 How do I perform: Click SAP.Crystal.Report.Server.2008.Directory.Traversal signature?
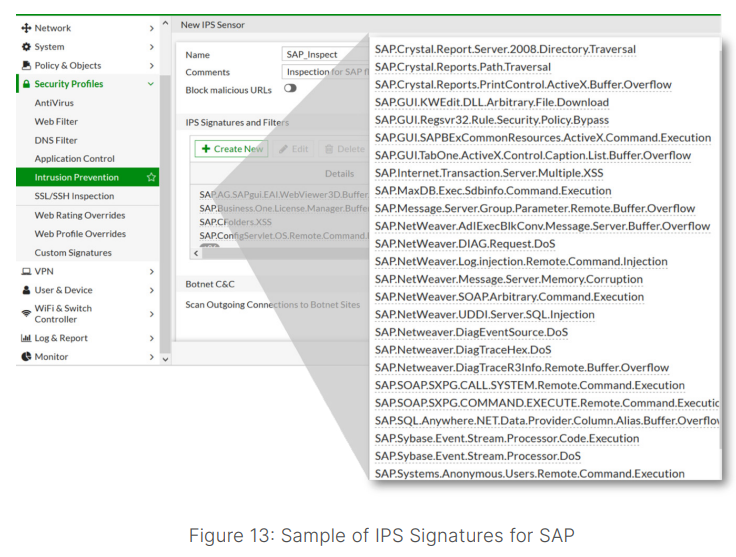(505, 49)
